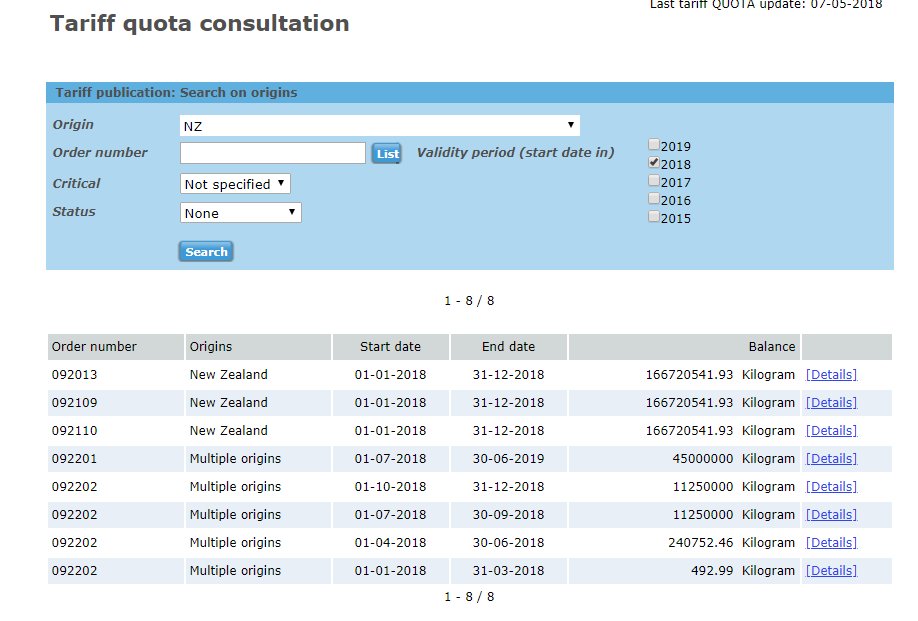Focus the Order number input field
Viewport: 918px width, 621px height.
(273, 153)
